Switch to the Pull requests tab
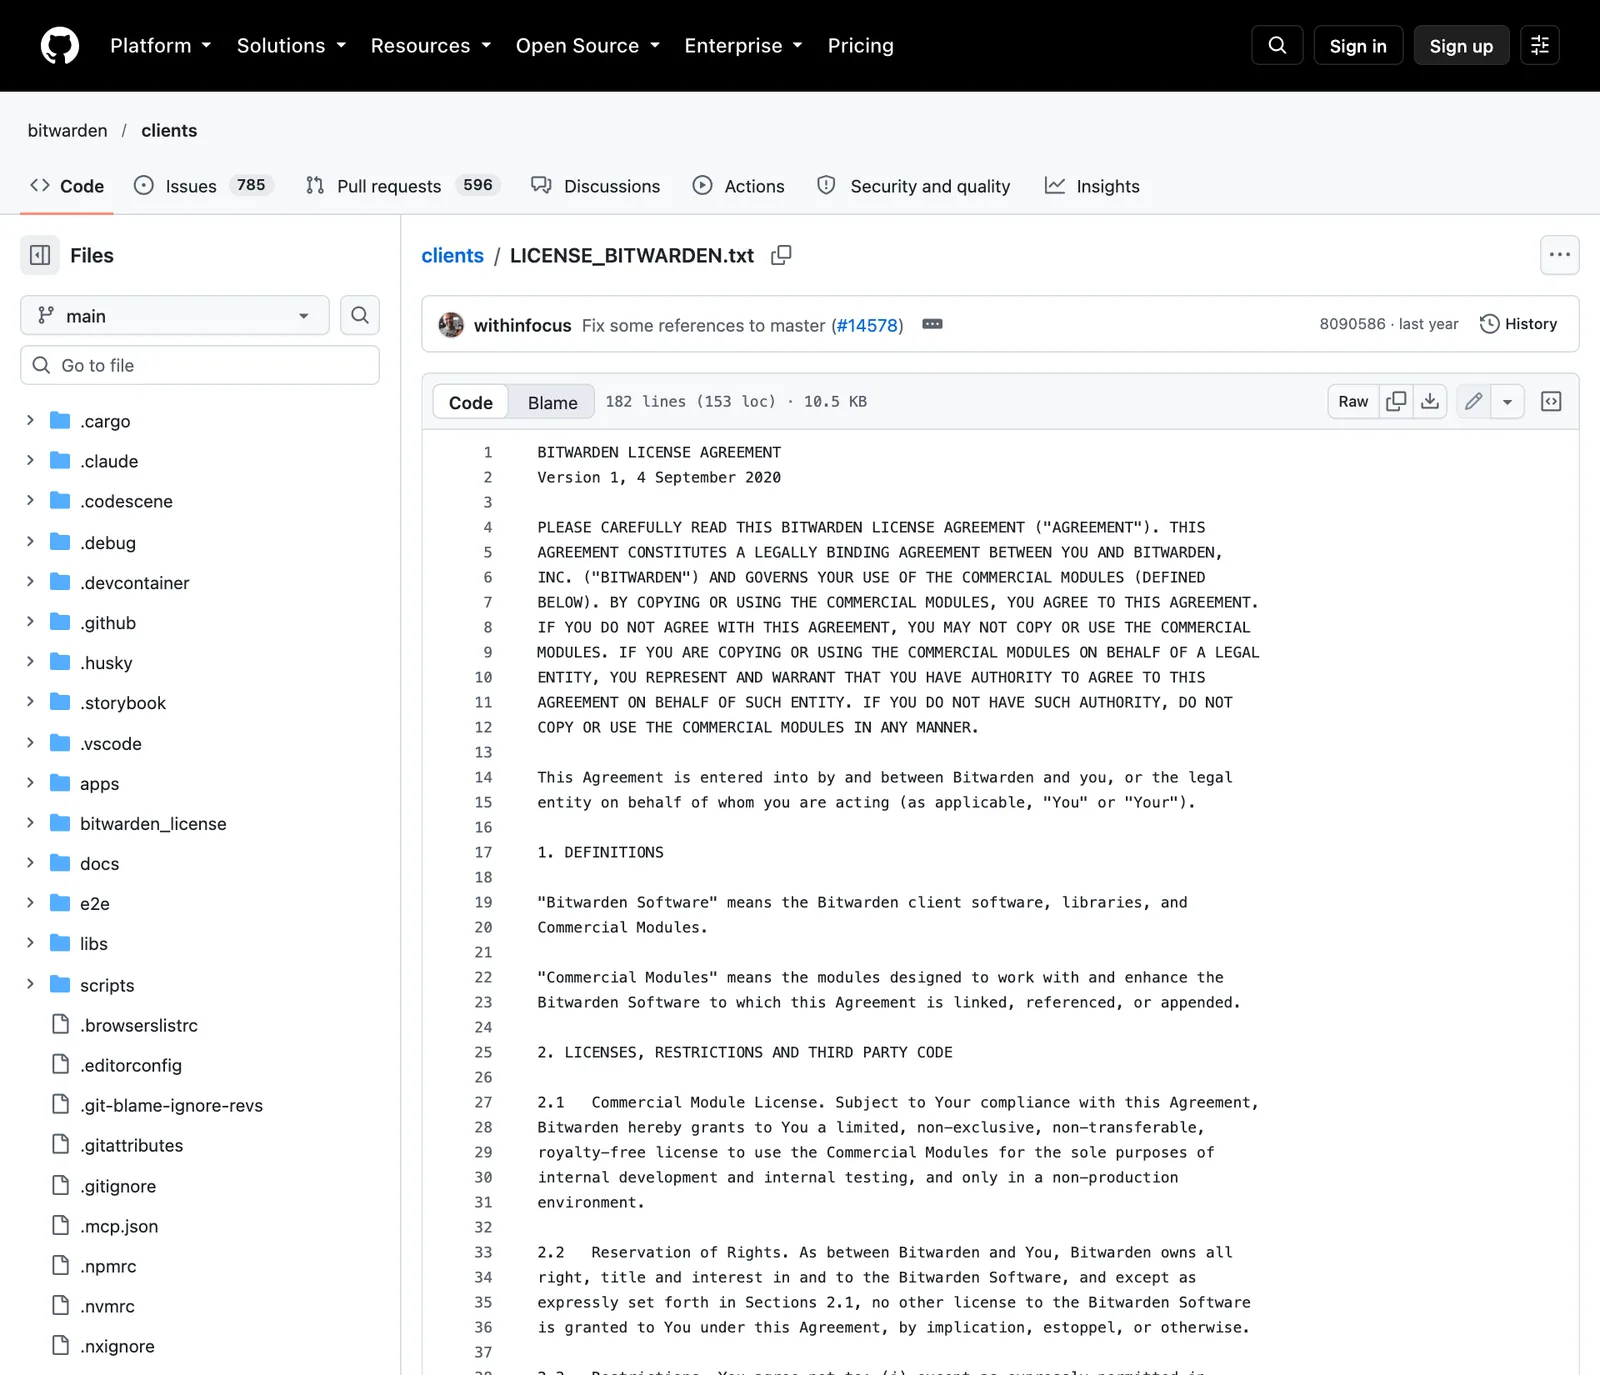1600x1375 pixels. (x=403, y=186)
